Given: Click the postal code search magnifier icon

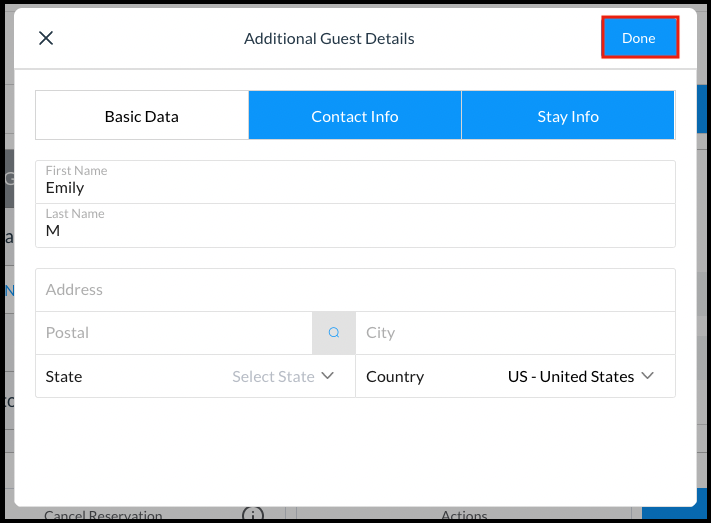Looking at the screenshot, I should (334, 333).
